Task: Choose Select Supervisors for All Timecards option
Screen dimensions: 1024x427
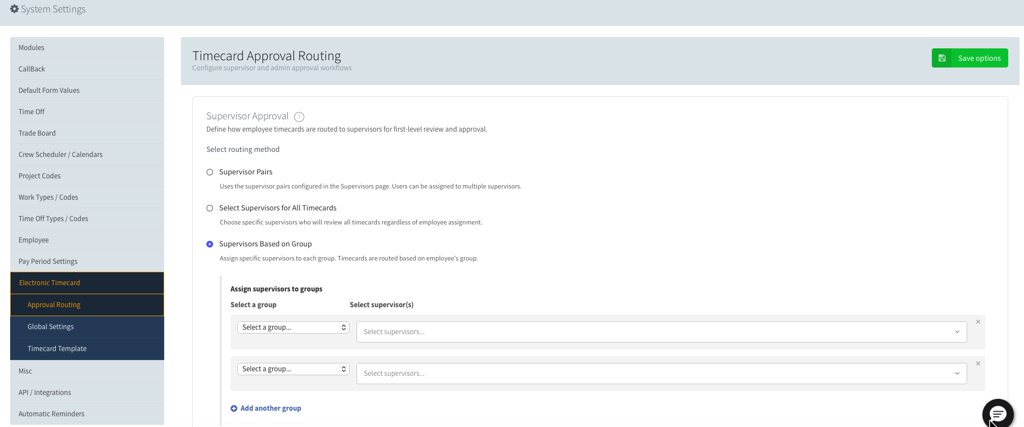Action: tap(210, 208)
